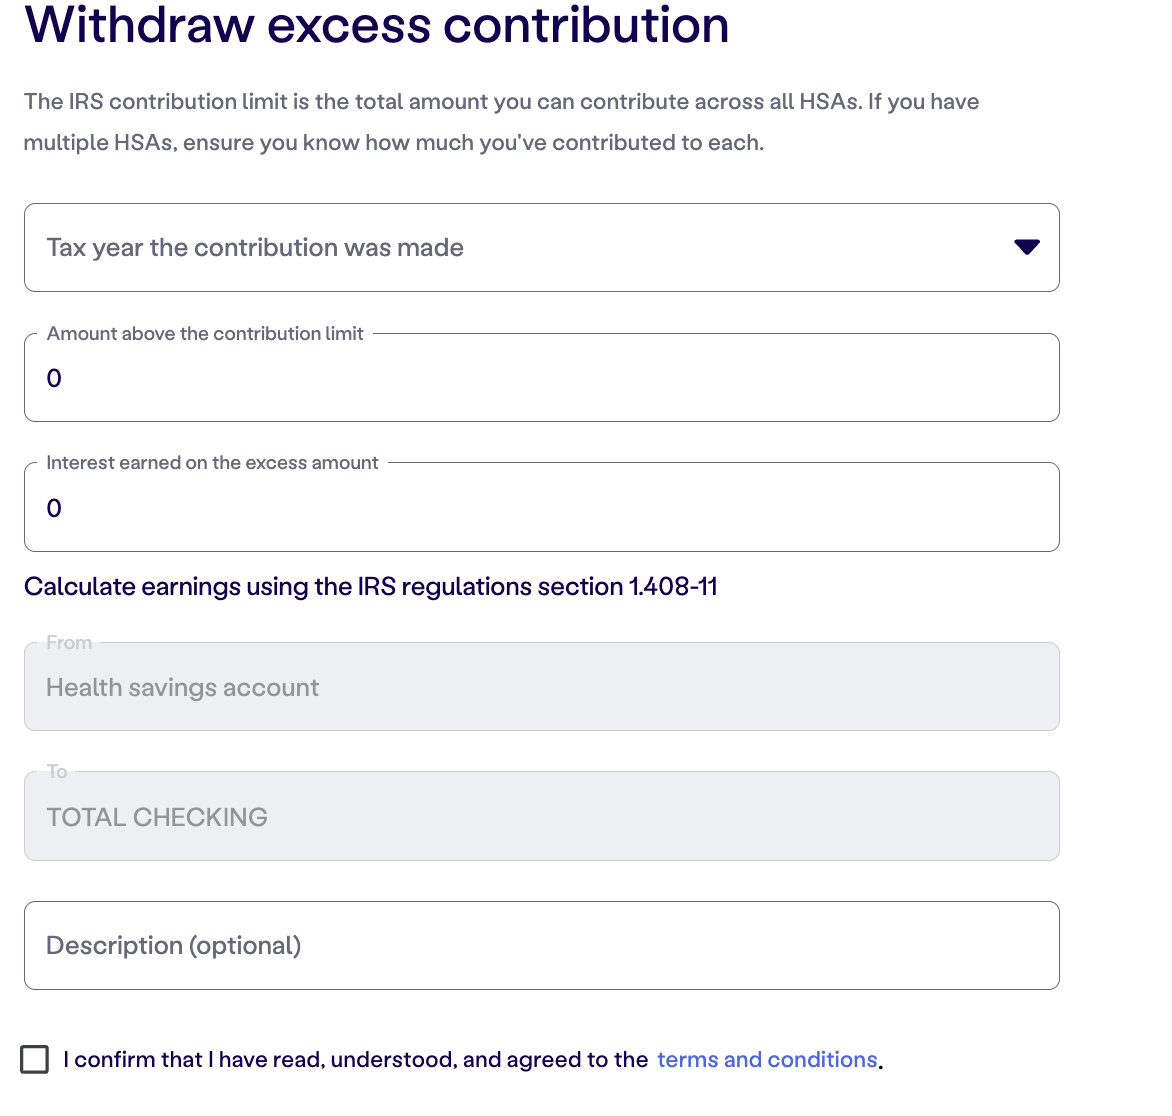Click the 'Interest earned on the excess amount' label
Image resolution: width=1172 pixels, height=1116 pixels.
[212, 463]
